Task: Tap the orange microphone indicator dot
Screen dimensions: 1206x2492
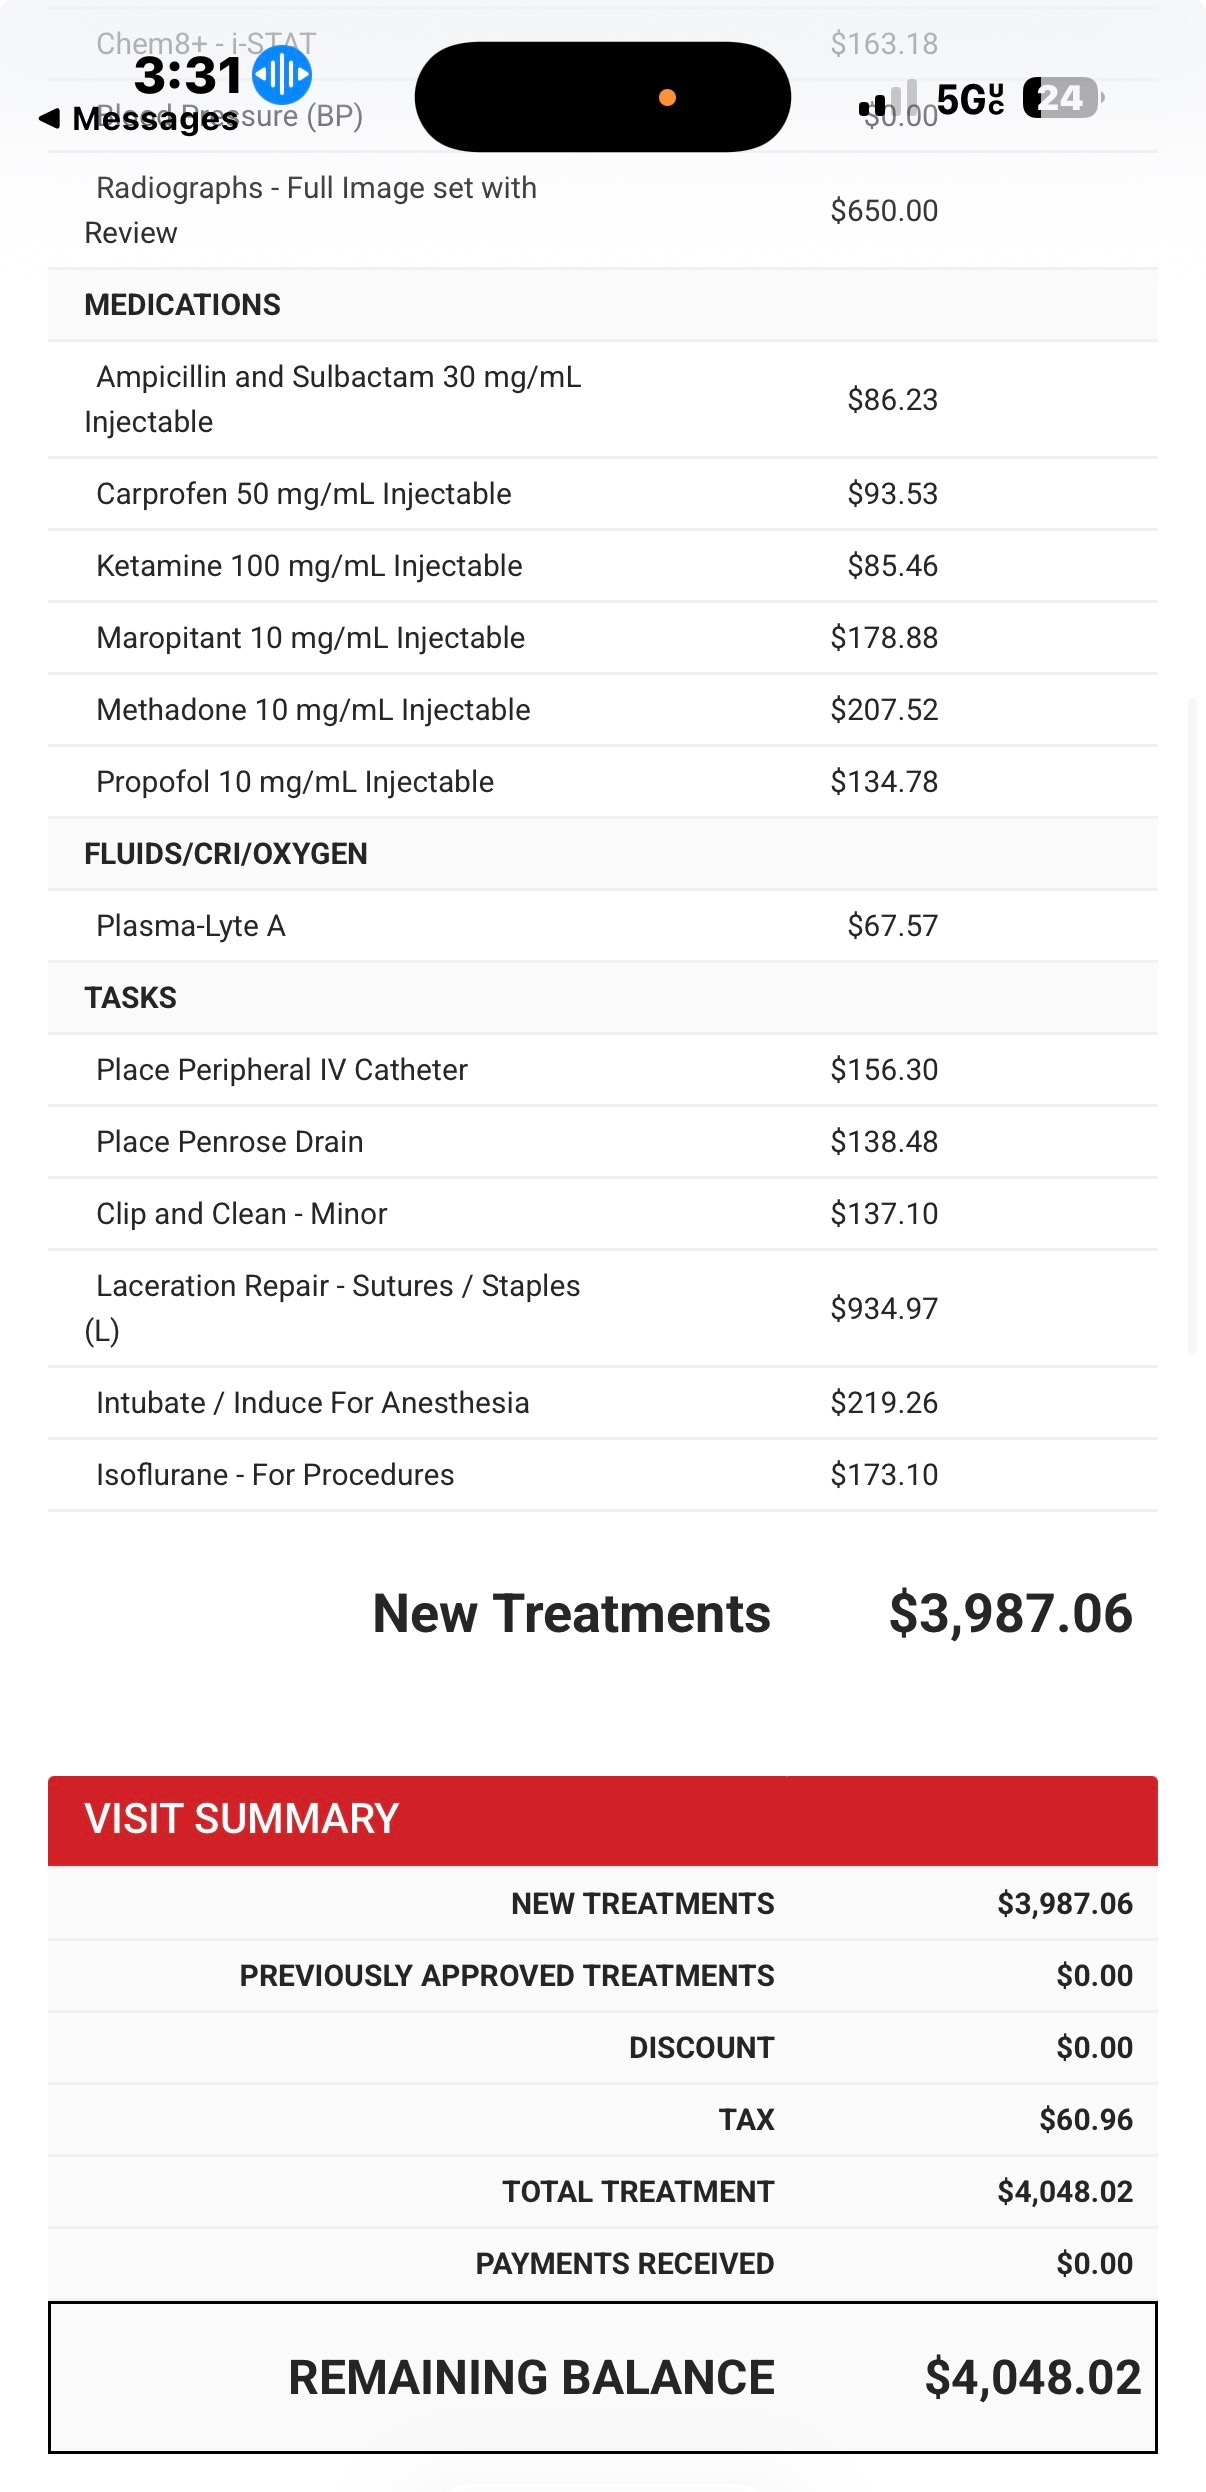Action: 667,97
